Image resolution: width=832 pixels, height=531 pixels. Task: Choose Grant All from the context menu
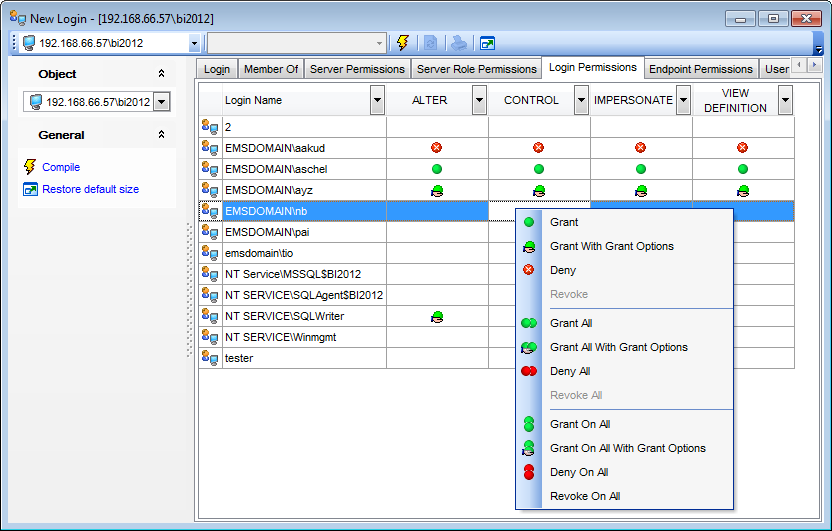click(625, 323)
